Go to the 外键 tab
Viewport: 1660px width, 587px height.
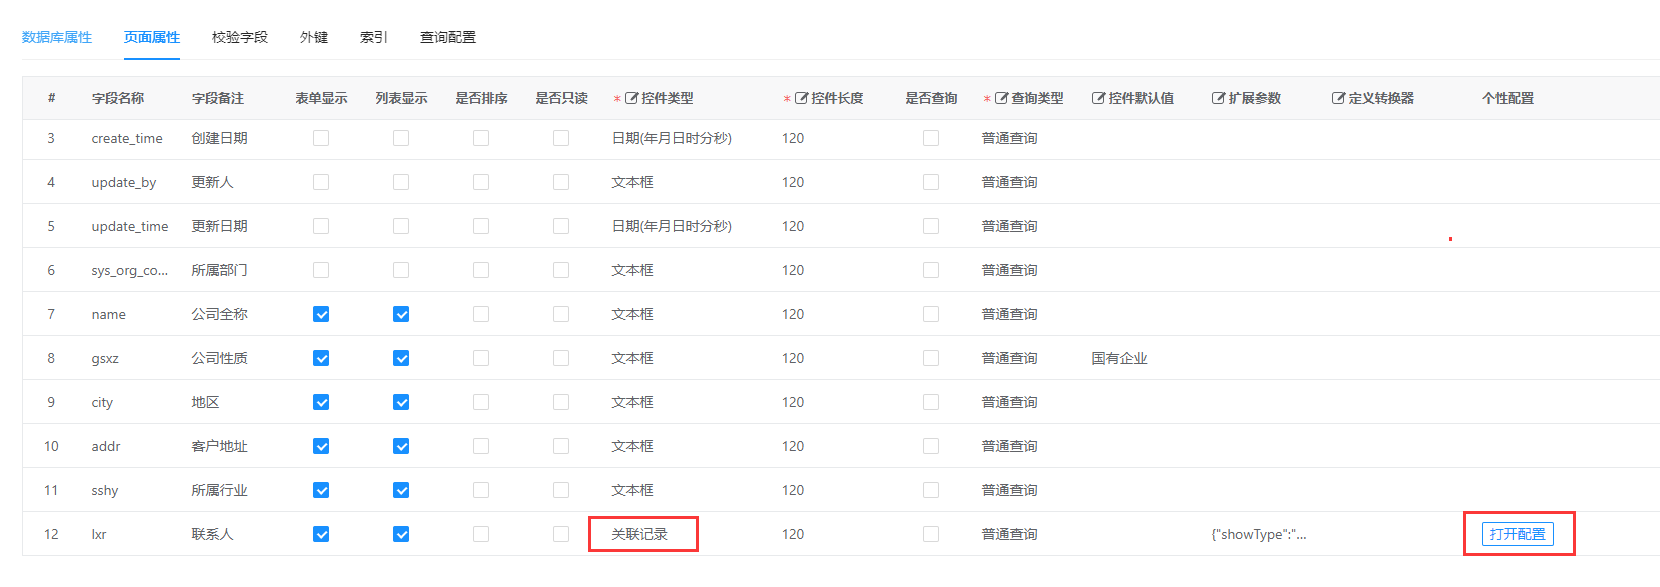click(314, 37)
